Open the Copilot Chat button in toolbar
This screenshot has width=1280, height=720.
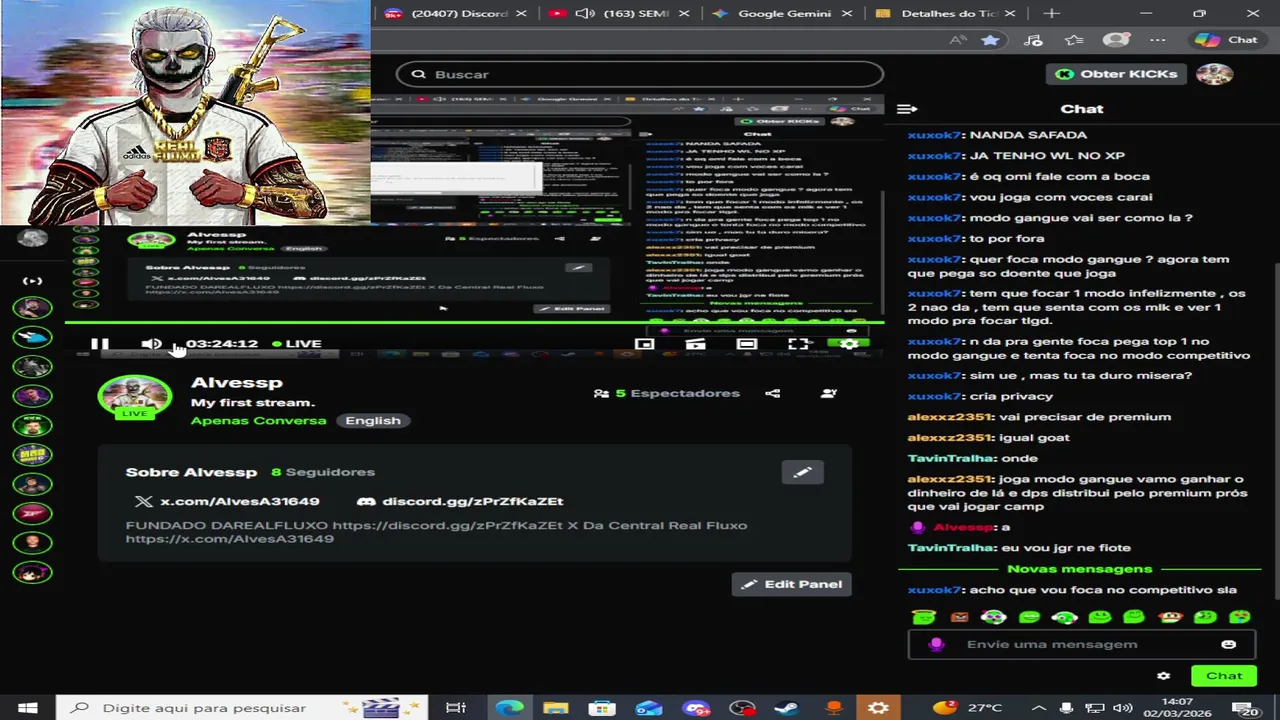point(1227,40)
